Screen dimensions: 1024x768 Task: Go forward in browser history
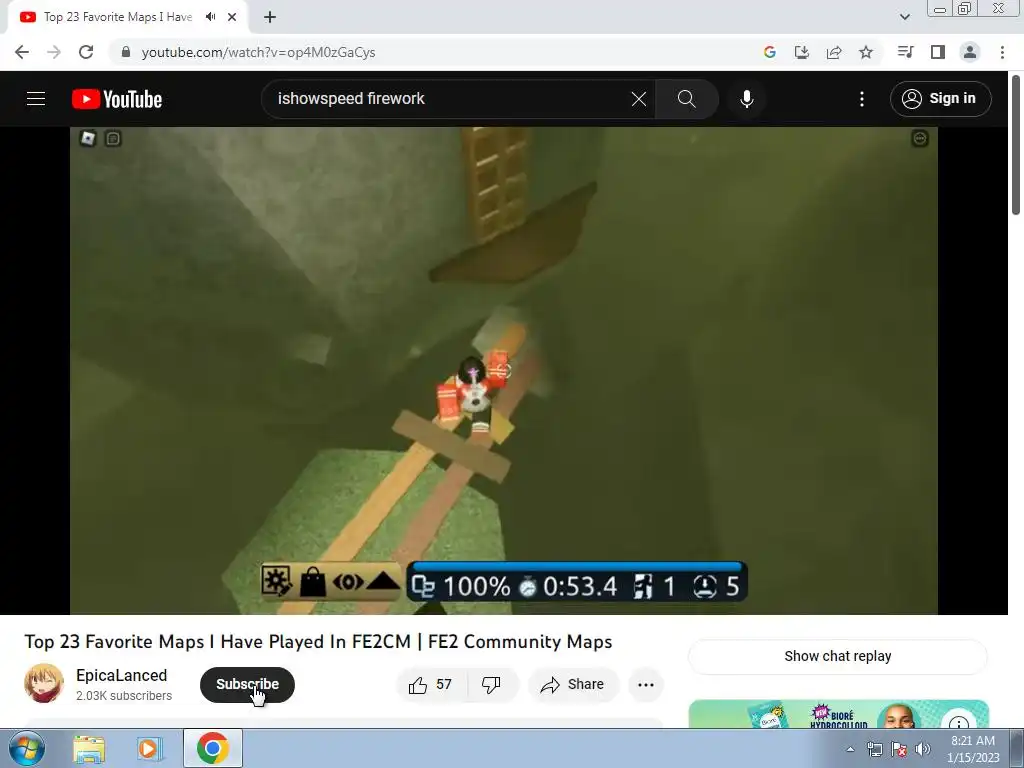coord(54,52)
